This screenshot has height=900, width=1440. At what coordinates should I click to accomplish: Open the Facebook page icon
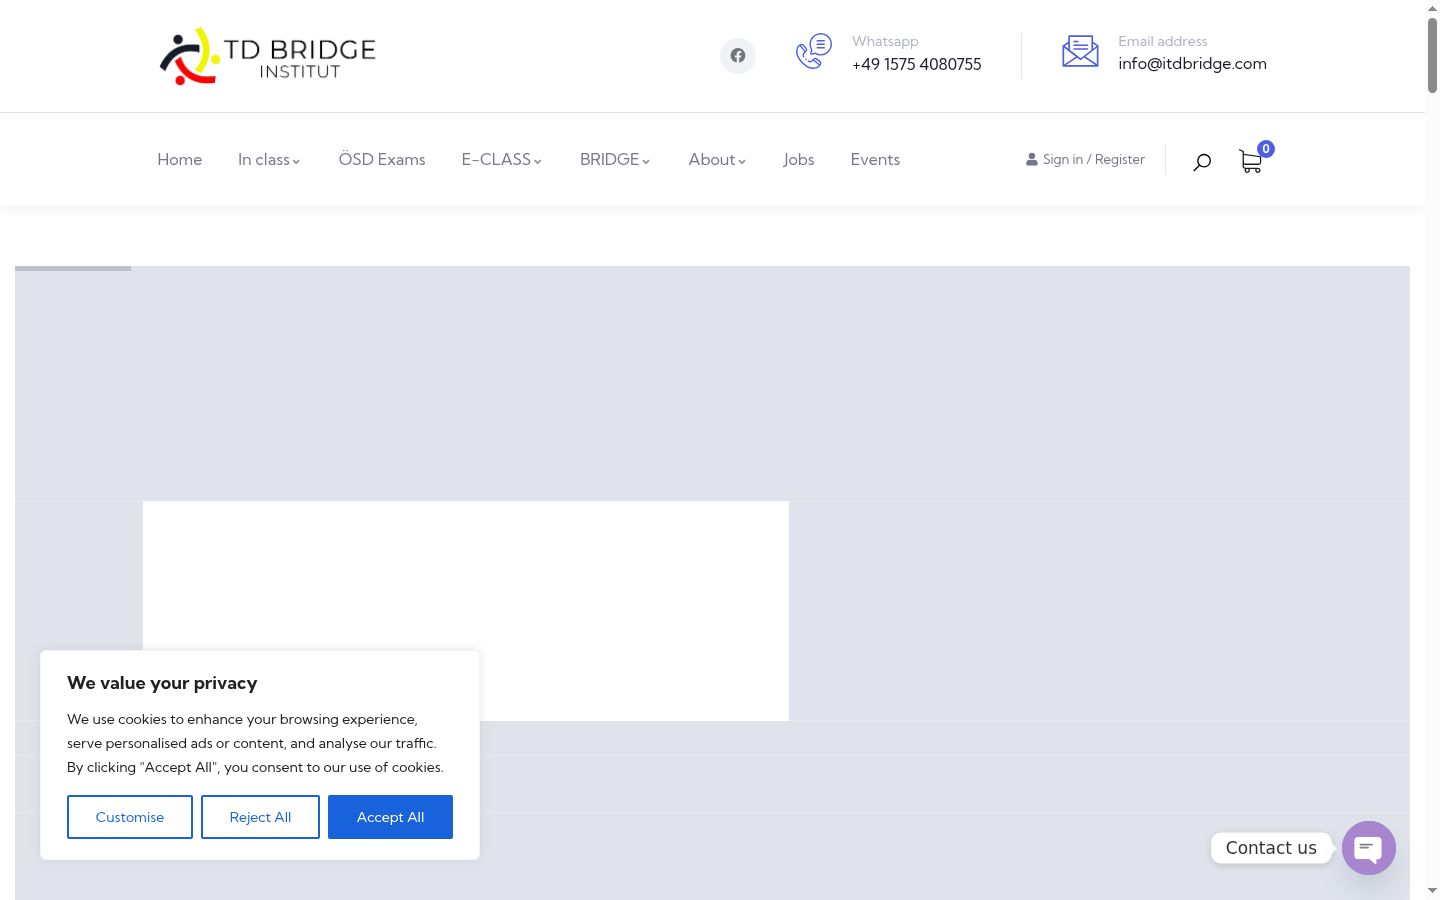(738, 56)
